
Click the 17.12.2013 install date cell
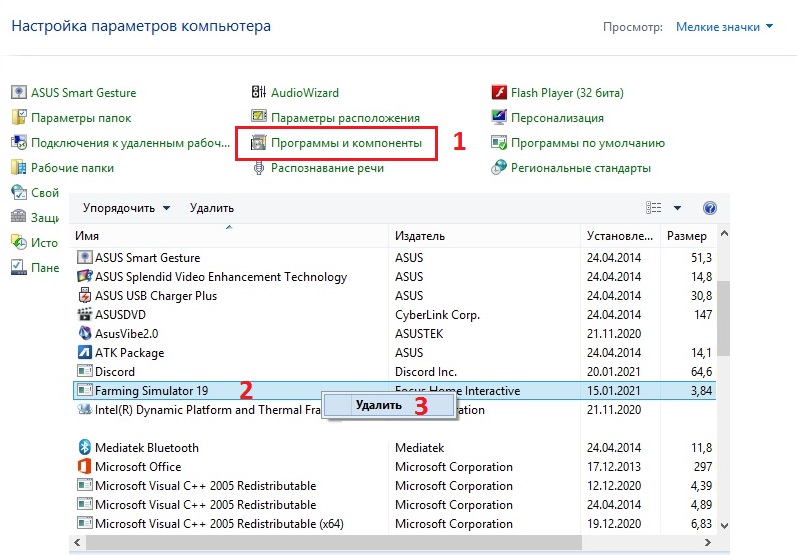pyautogui.click(x=614, y=467)
